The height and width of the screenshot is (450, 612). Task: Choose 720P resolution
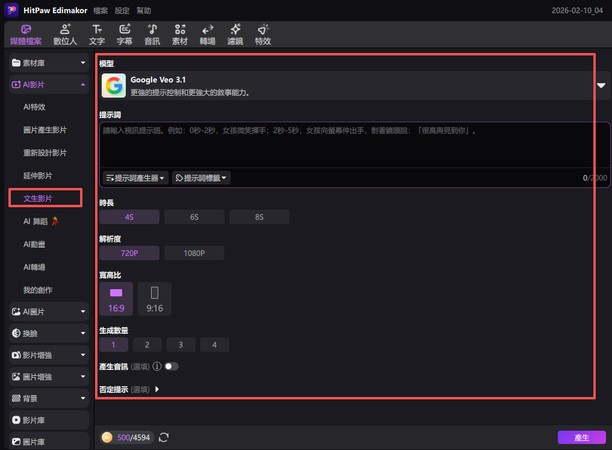pos(129,253)
